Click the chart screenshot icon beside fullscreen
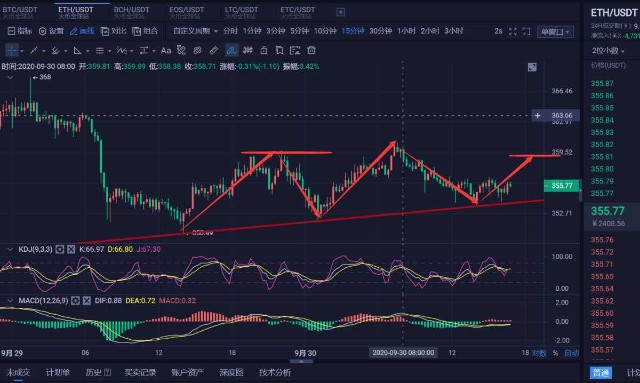Screen dimensions: 640x383 pyautogui.click(x=527, y=31)
